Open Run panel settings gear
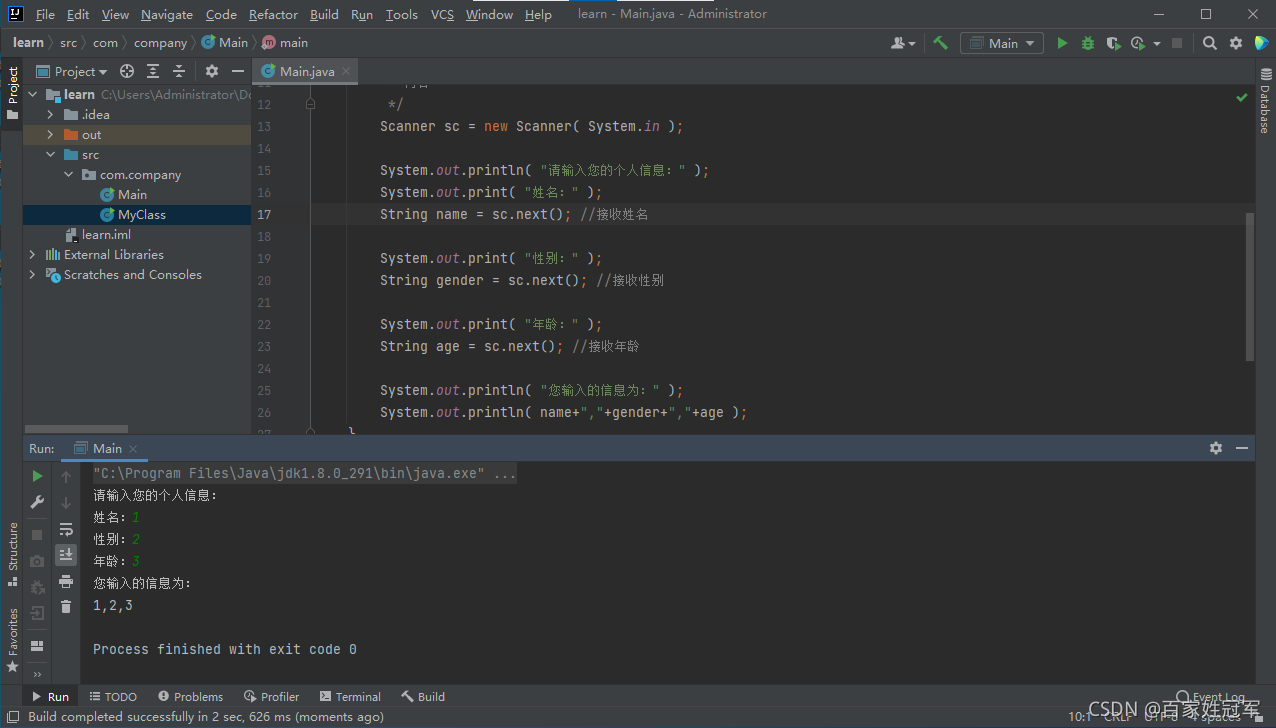This screenshot has height=728, width=1276. [x=1216, y=448]
